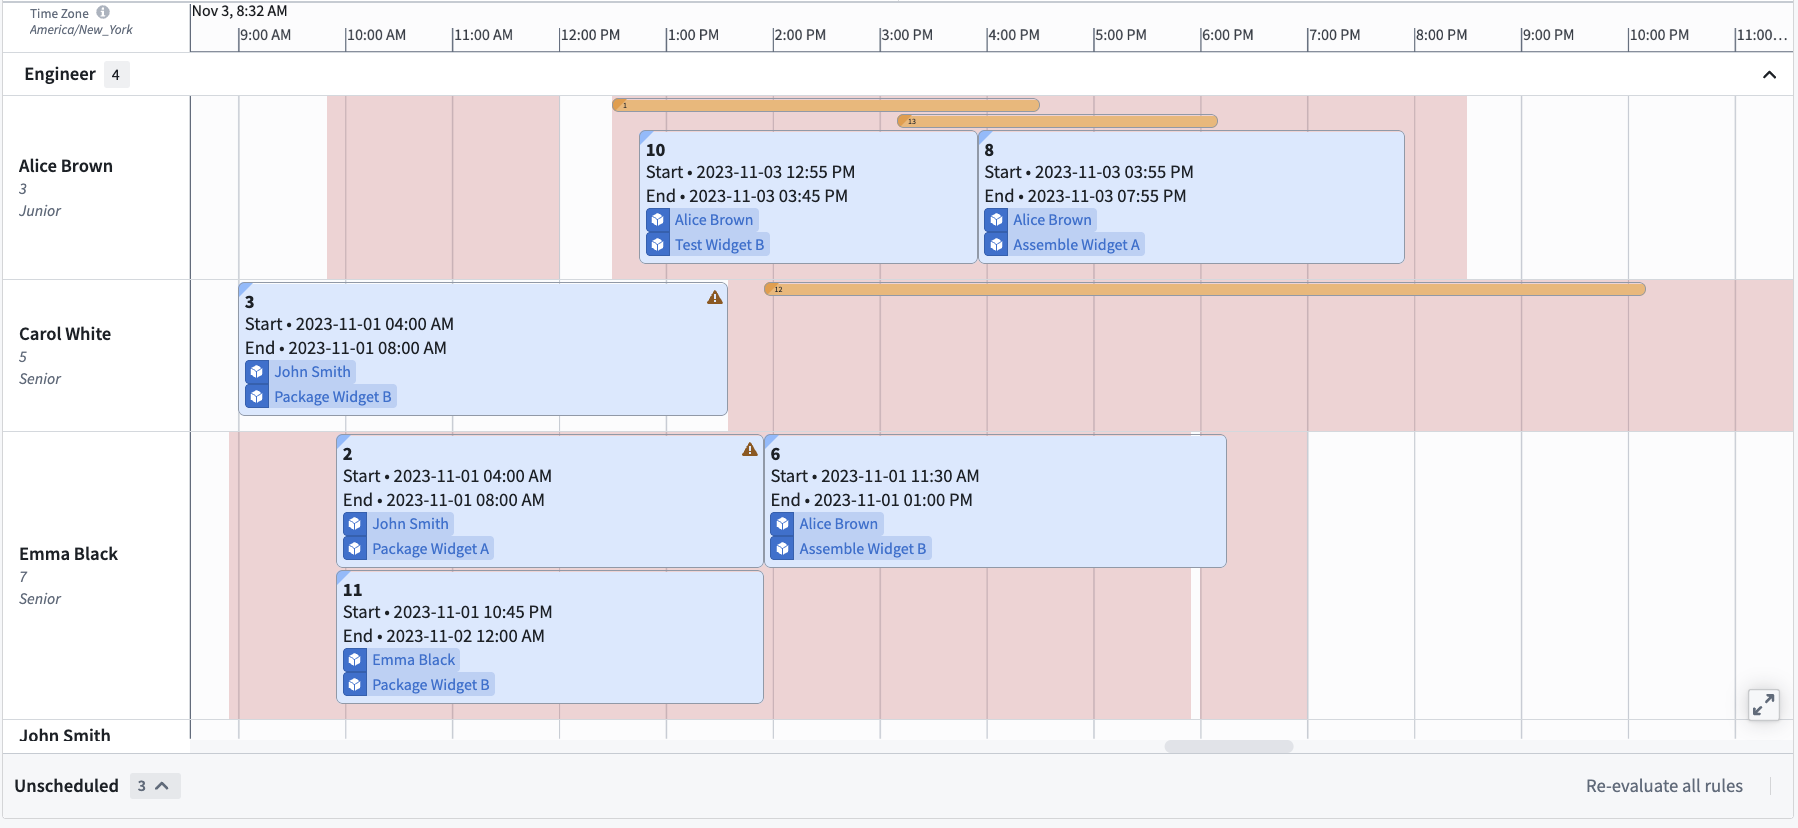Viewport: 1798px width, 828px height.
Task: Select orange bar 1 in Alice Brown row
Action: pos(826,105)
